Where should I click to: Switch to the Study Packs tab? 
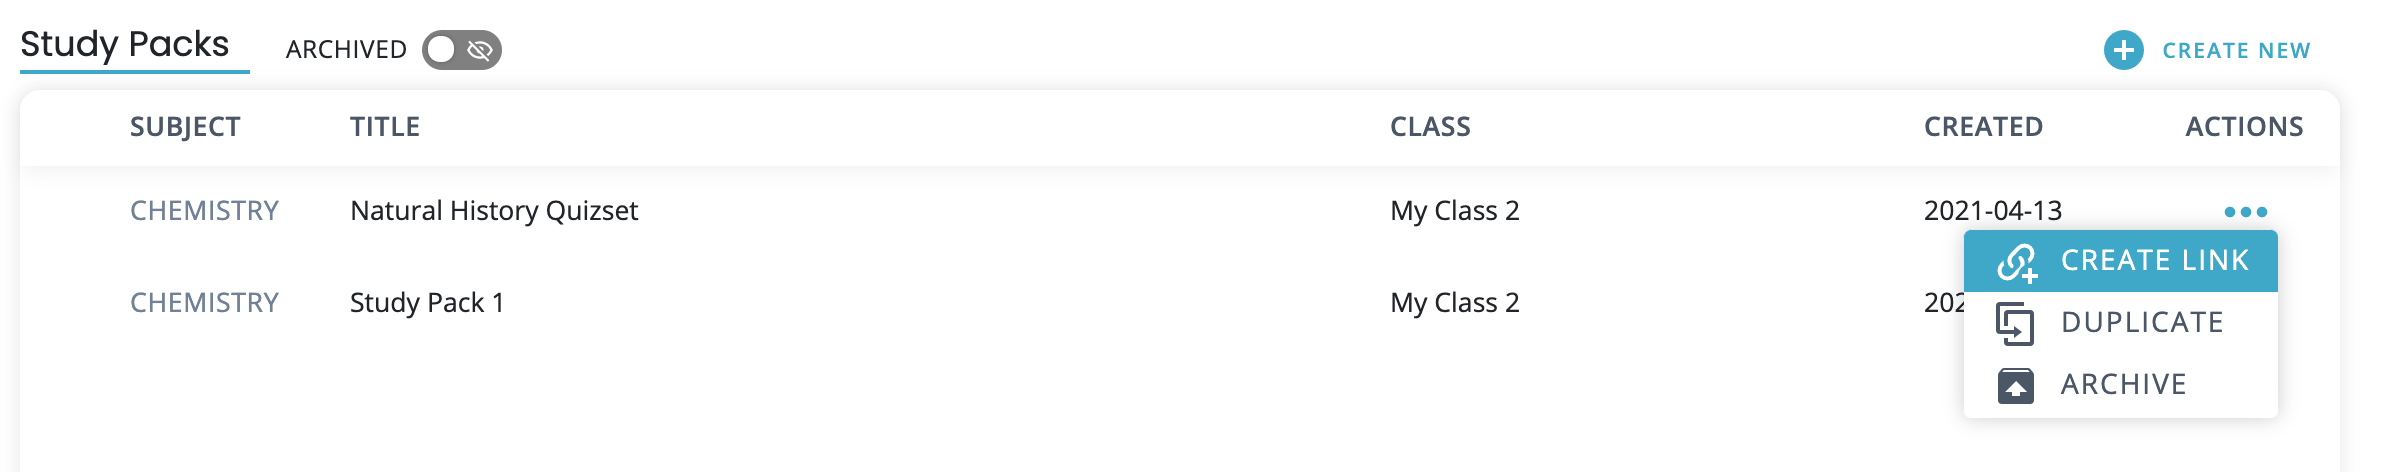tap(125, 45)
